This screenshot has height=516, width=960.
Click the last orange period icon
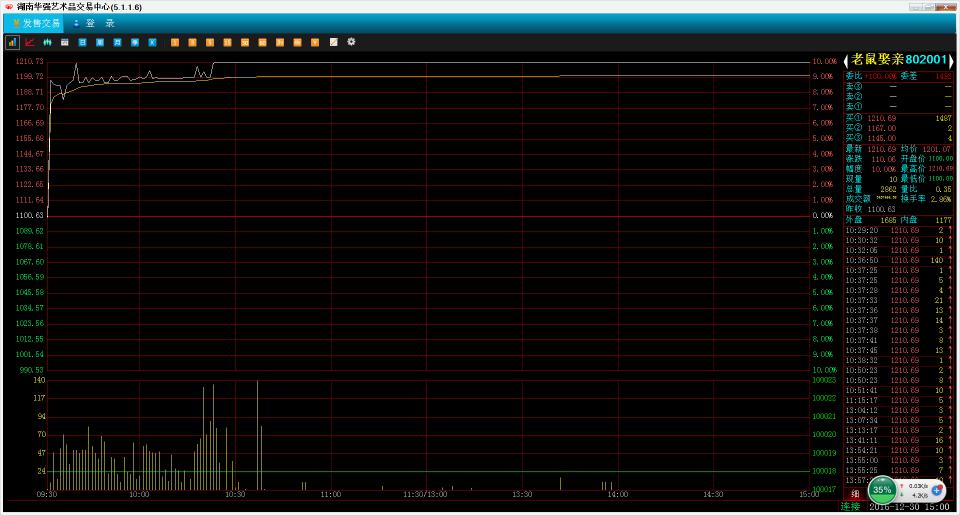(315, 42)
